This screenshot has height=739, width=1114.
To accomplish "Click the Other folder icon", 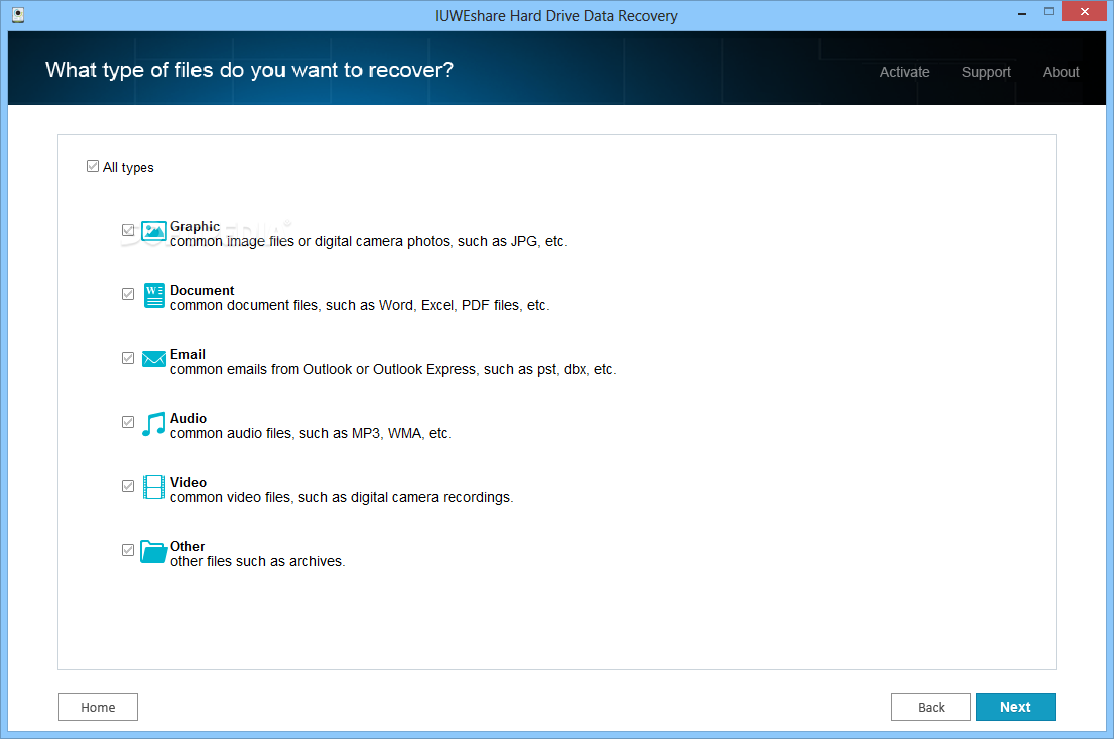I will pos(153,551).
